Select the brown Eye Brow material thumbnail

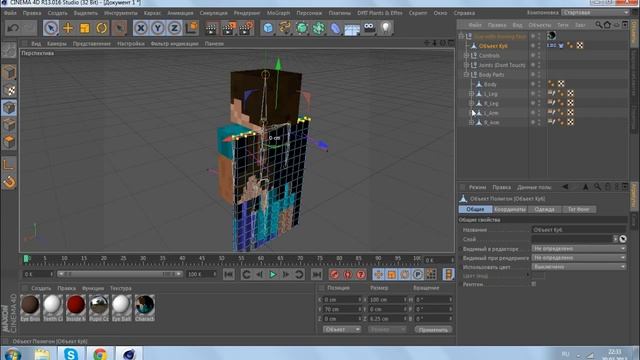point(30,308)
